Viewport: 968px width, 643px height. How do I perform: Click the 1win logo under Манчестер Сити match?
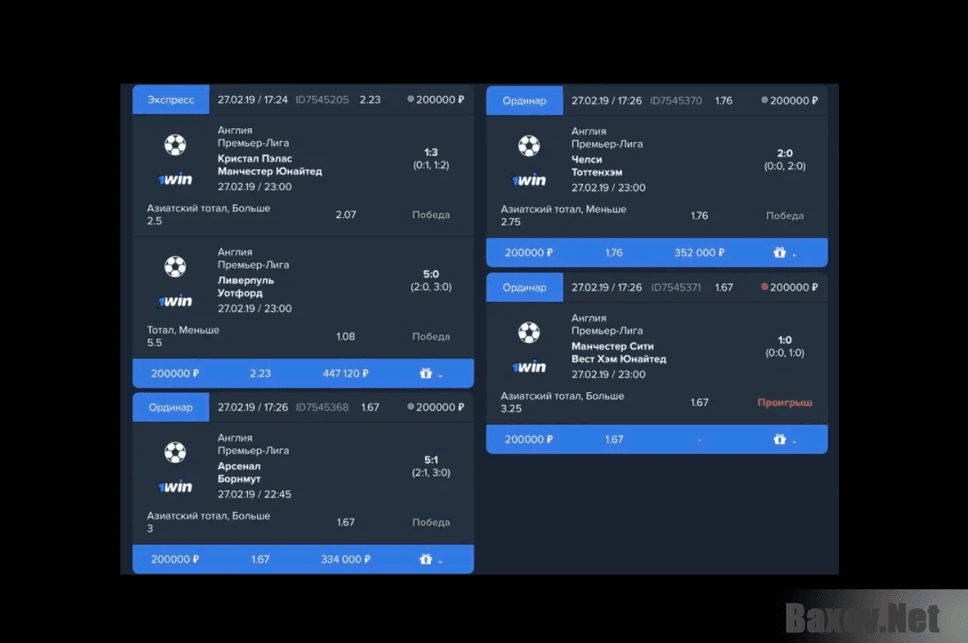pos(529,367)
